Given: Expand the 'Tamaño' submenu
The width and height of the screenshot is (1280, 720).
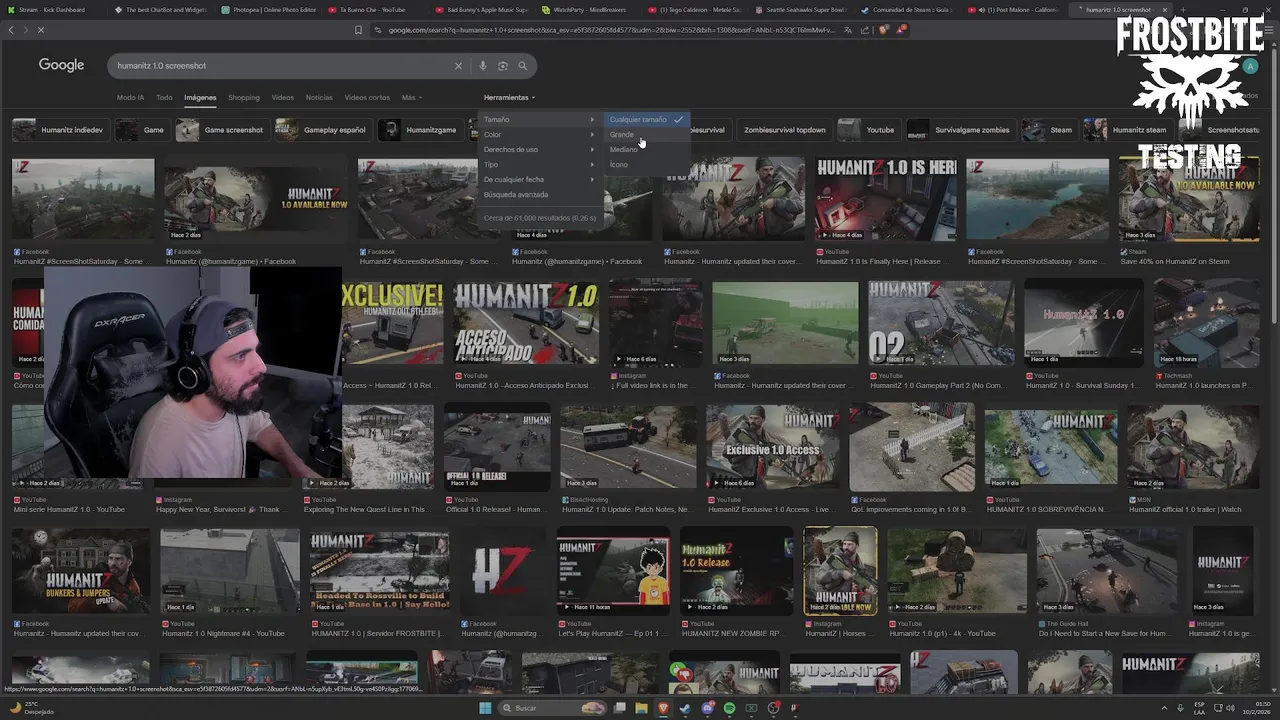Looking at the screenshot, I should coord(539,119).
